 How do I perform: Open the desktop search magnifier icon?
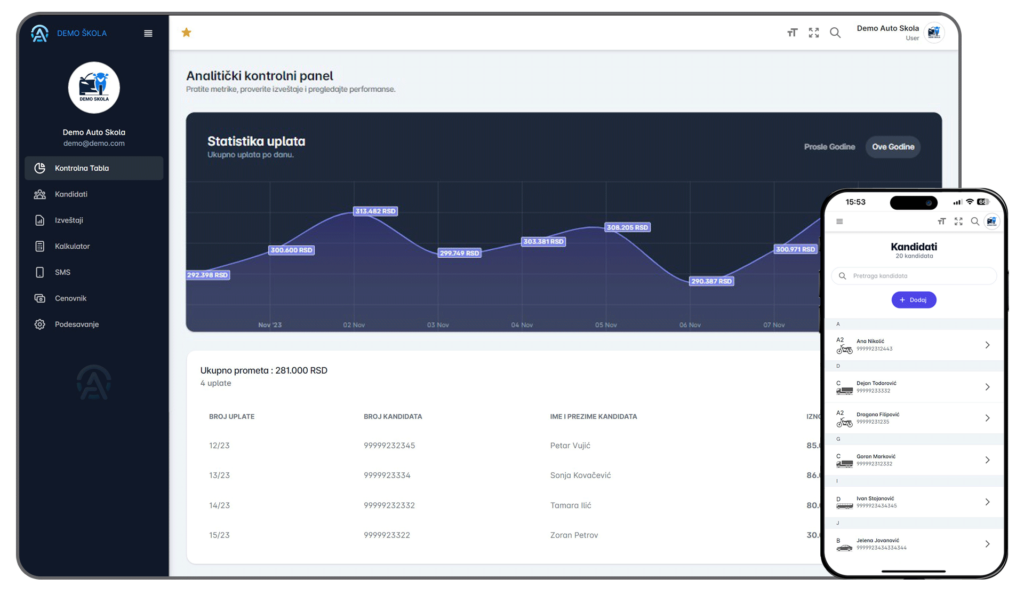pyautogui.click(x=835, y=33)
